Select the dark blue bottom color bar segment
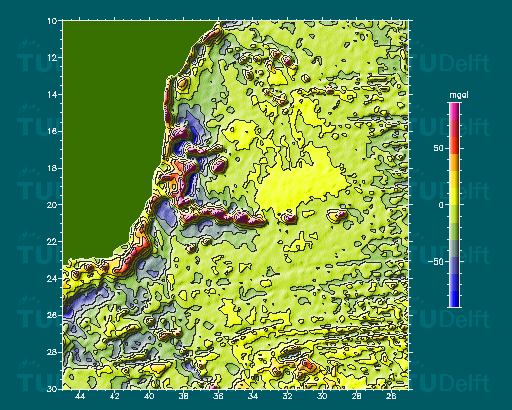Image resolution: width=512 pixels, height=410 pixels. pyautogui.click(x=455, y=299)
